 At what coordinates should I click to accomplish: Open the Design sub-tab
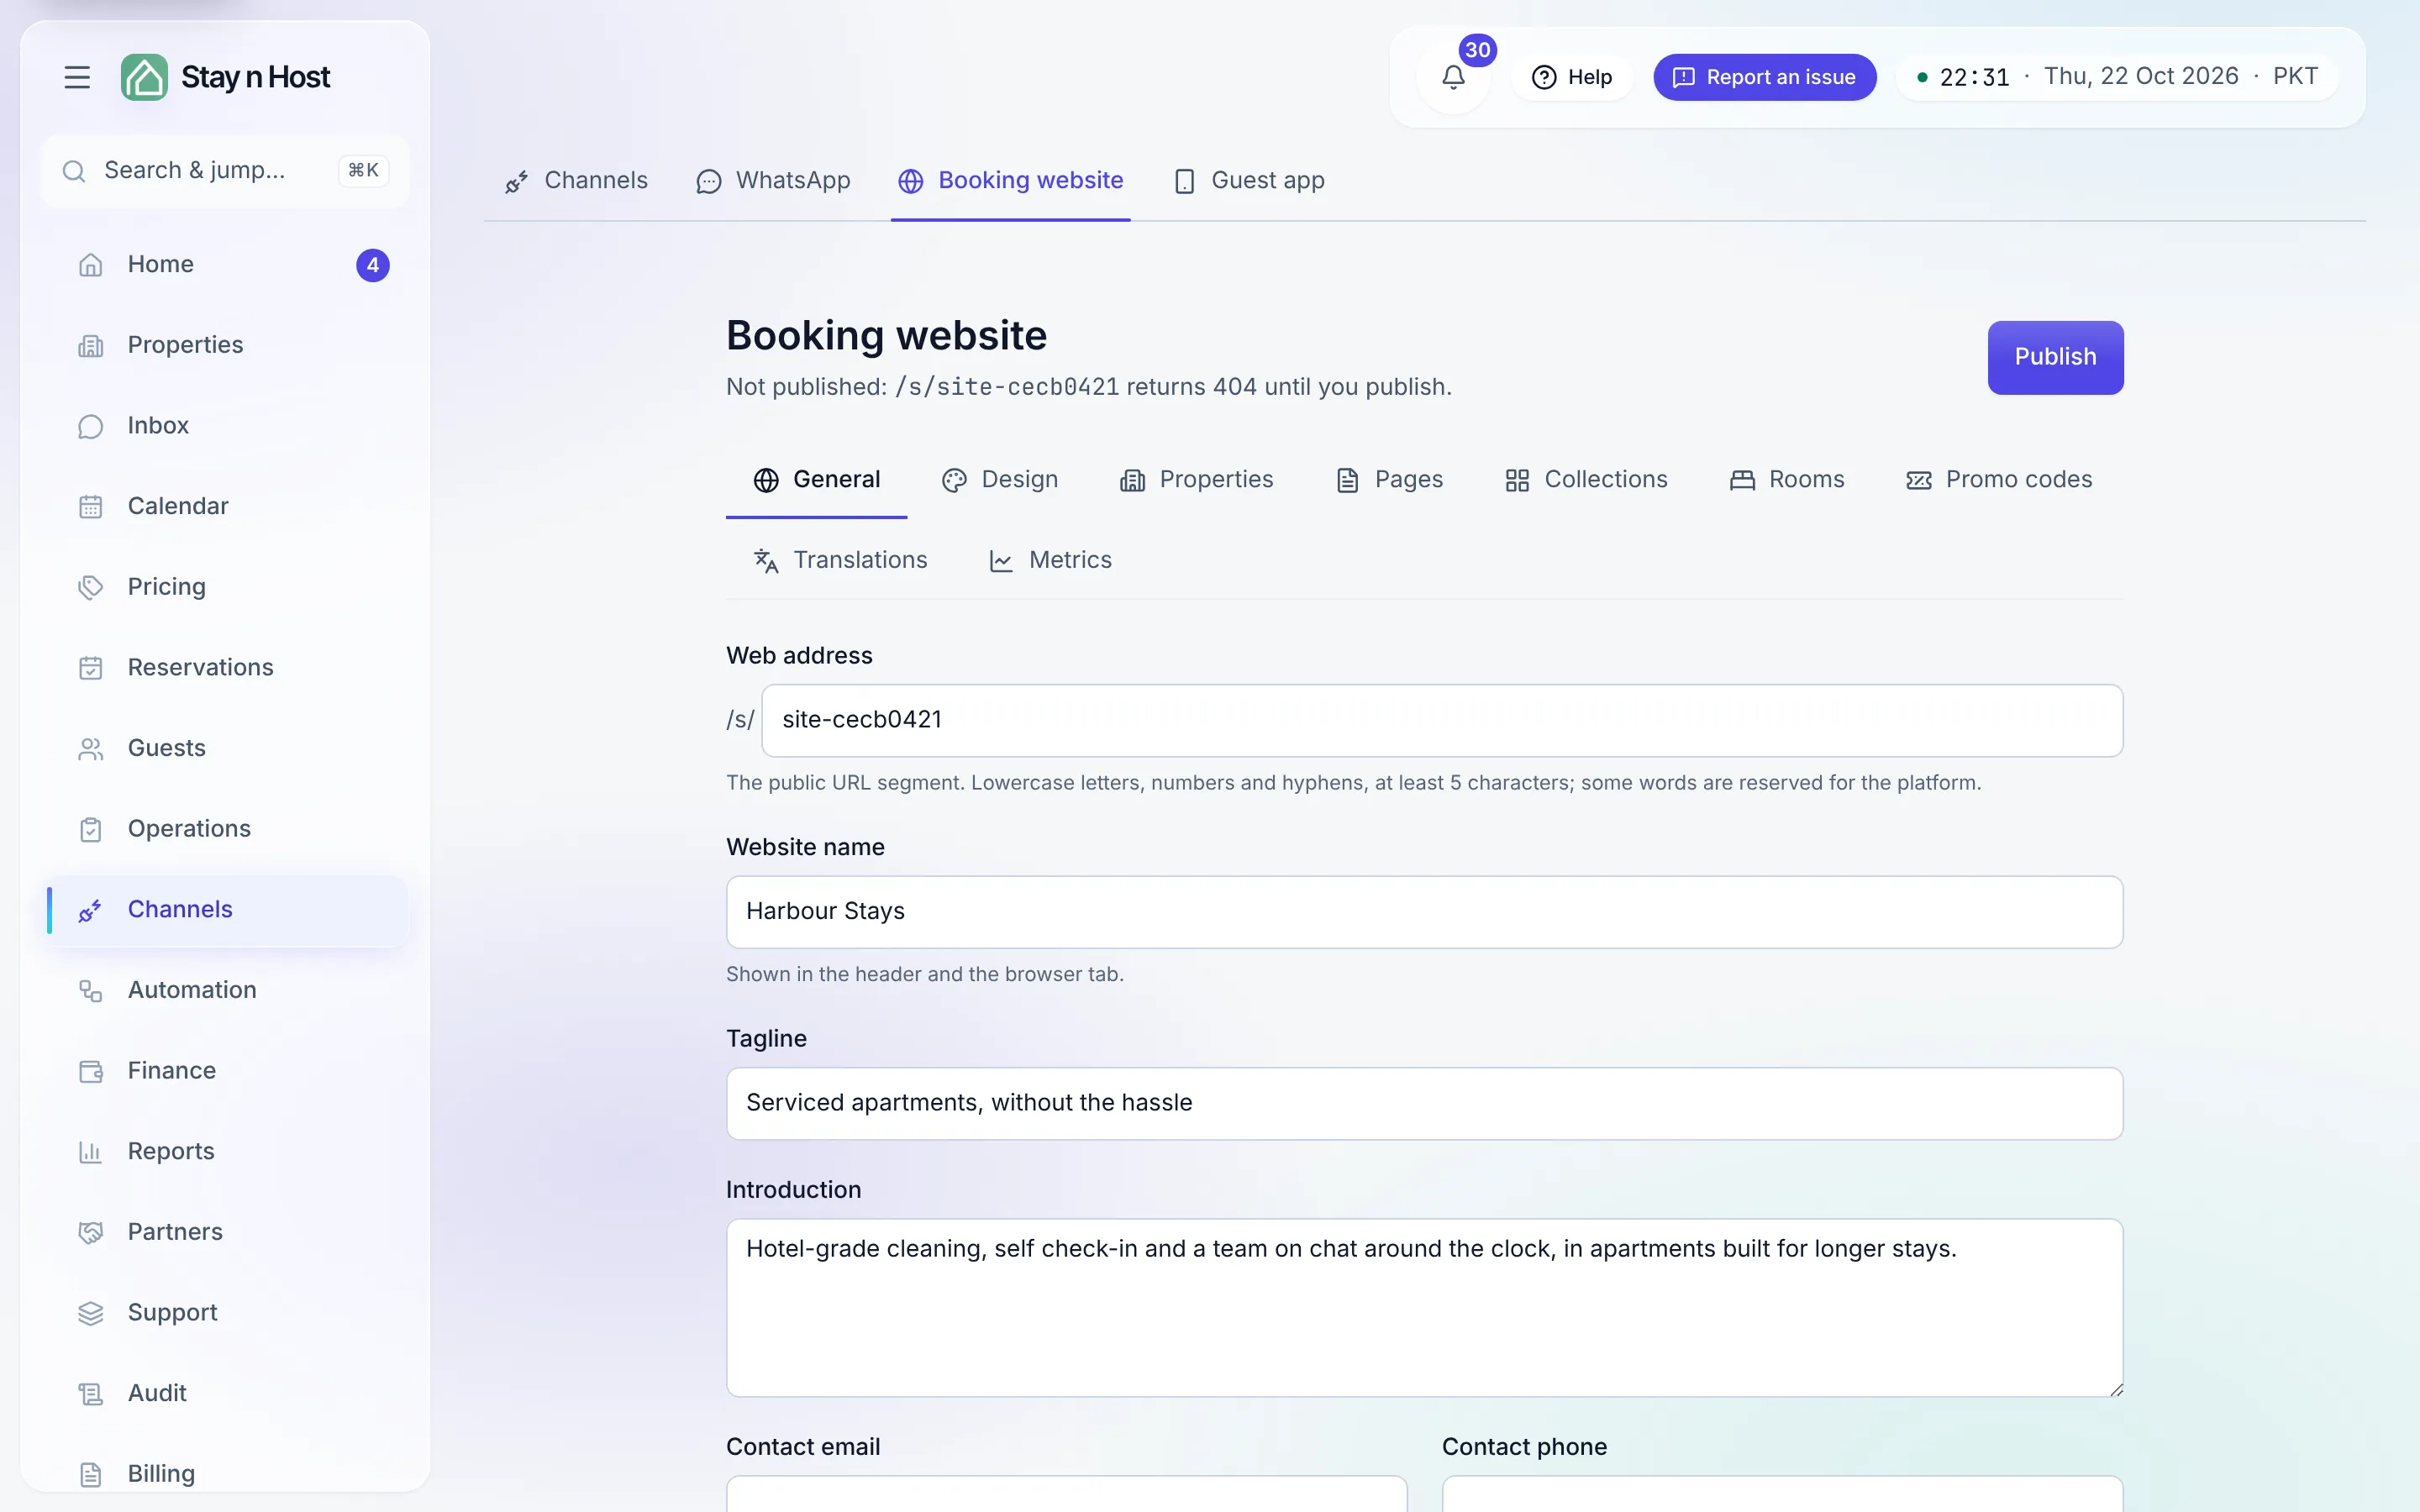999,480
